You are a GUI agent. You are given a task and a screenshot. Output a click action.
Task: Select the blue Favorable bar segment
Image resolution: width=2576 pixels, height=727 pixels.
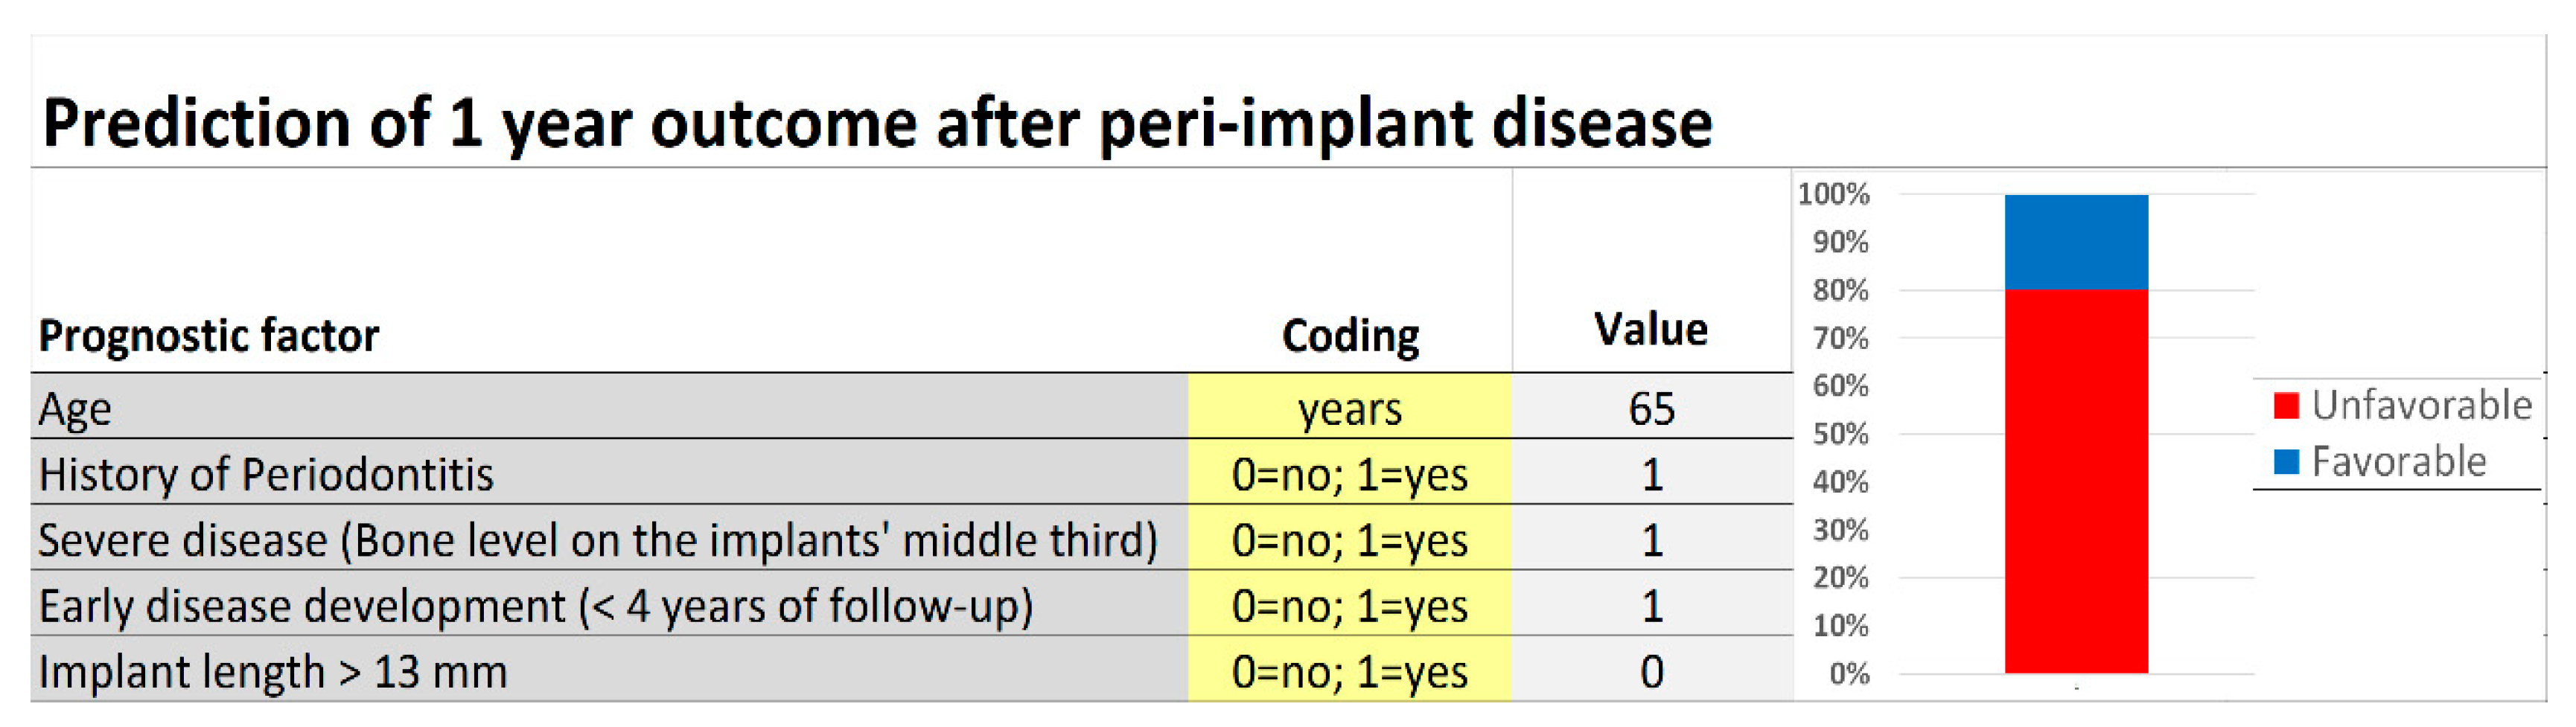(x=2076, y=242)
